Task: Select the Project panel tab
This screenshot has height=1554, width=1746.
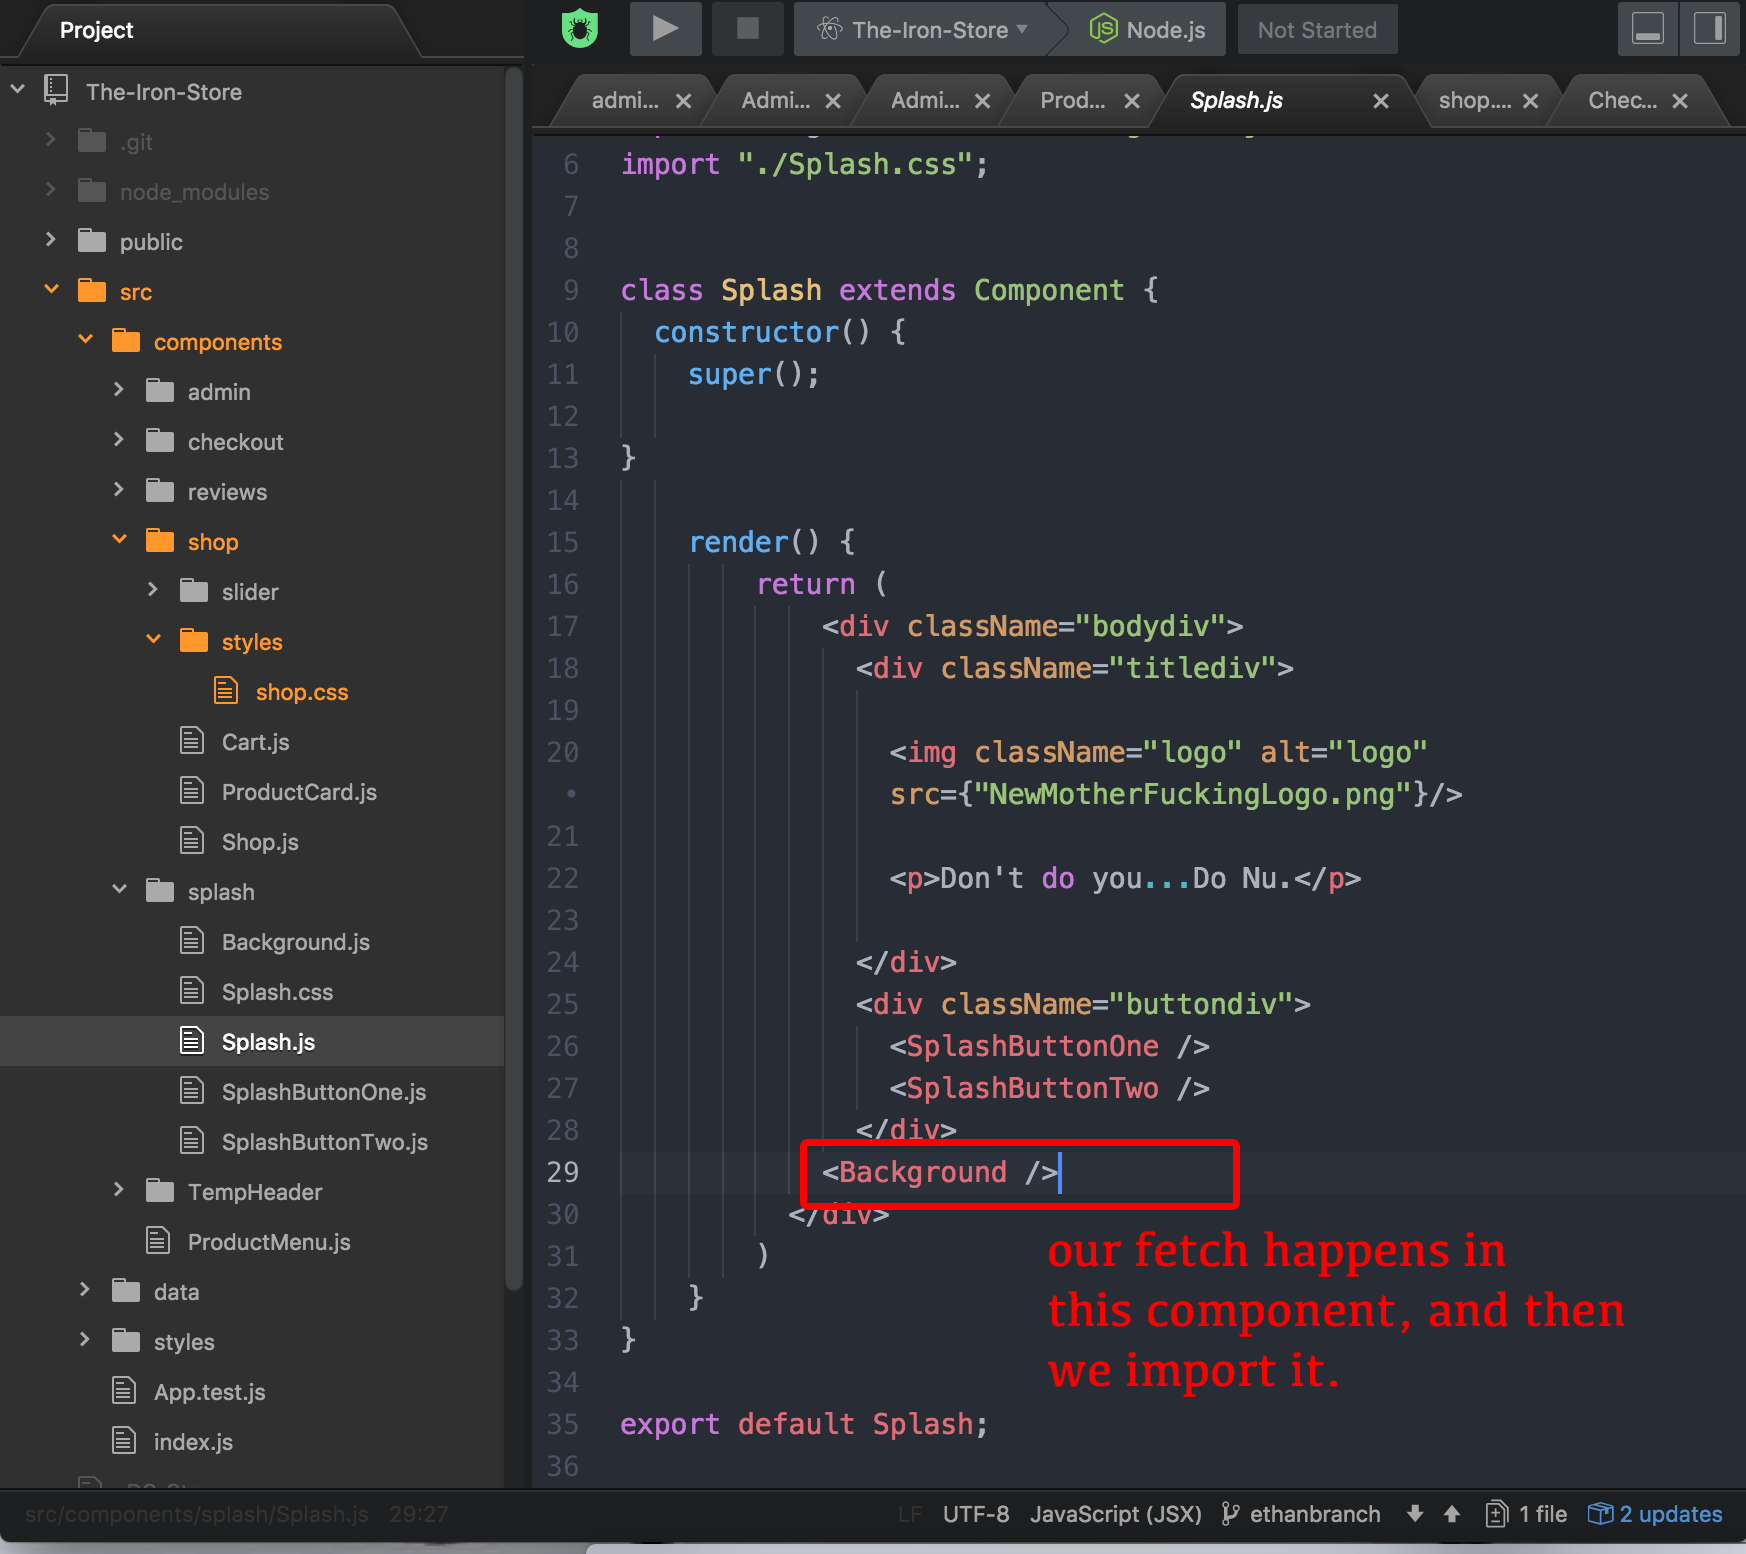Action: coord(97,30)
